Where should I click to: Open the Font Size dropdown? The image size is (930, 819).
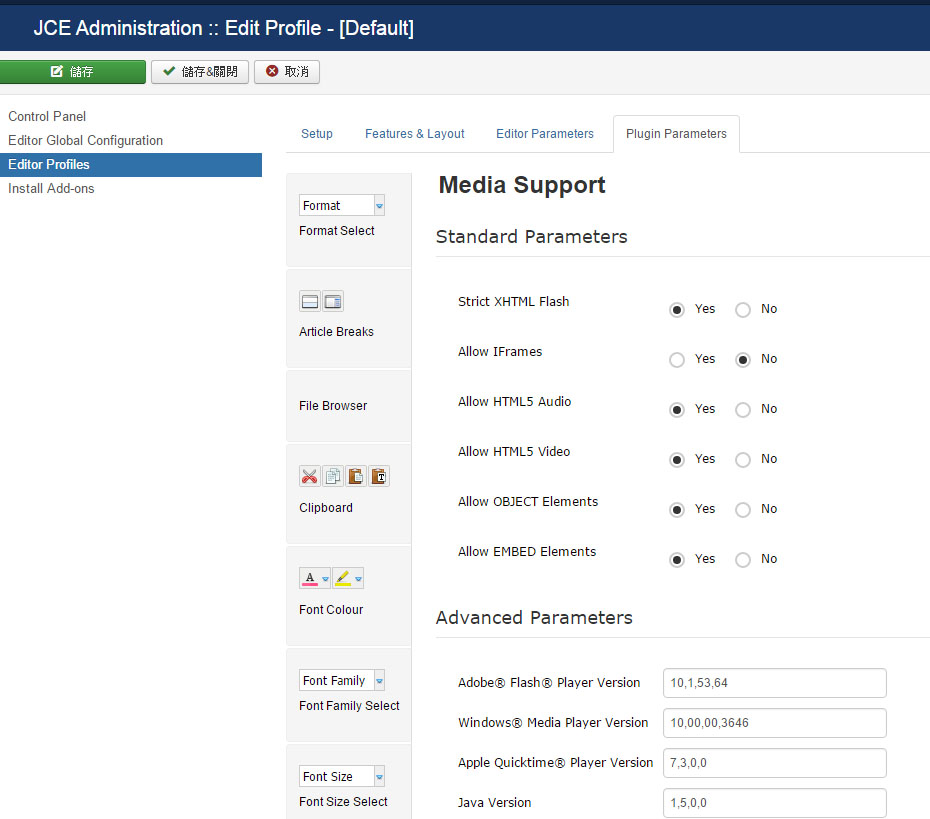[342, 776]
